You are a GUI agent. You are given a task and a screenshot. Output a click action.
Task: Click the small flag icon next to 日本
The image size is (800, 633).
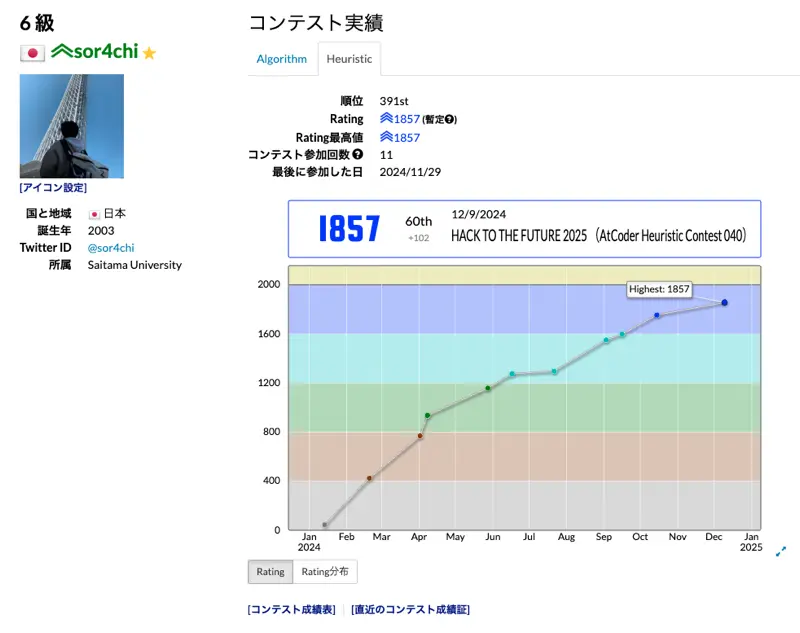[94, 214]
